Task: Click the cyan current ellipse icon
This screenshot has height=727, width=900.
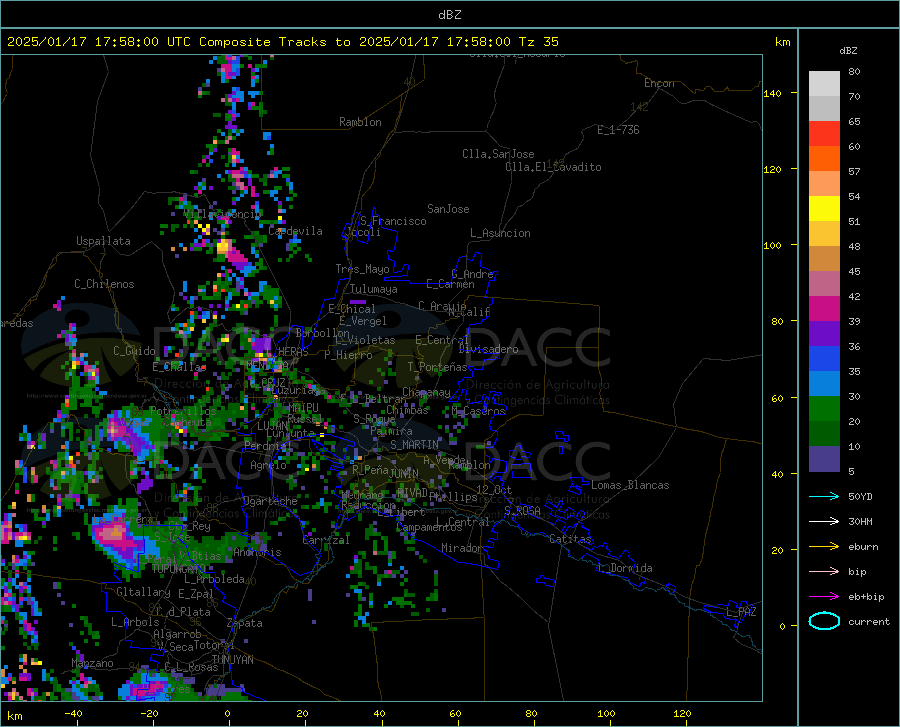Action: 824,621
